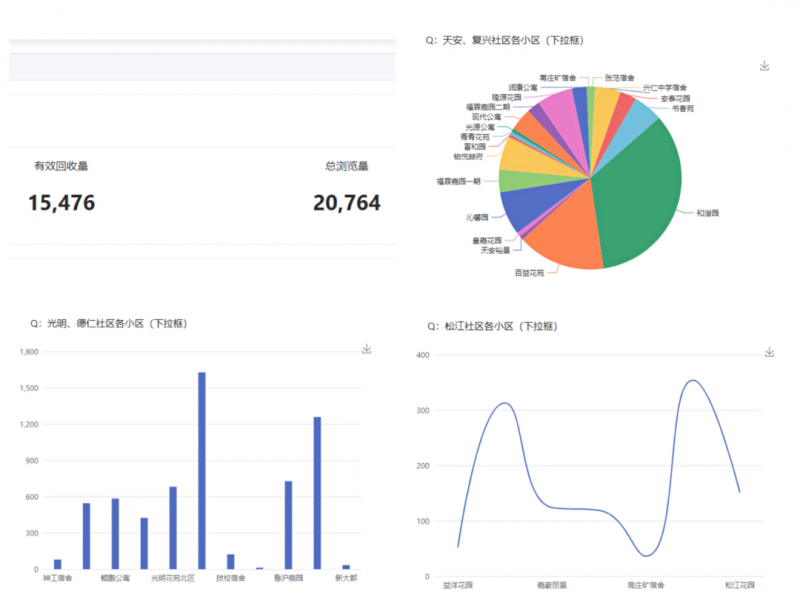800x600 pixels.
Task: Click the bar above 鲁沪嘉园
Action: click(x=288, y=524)
